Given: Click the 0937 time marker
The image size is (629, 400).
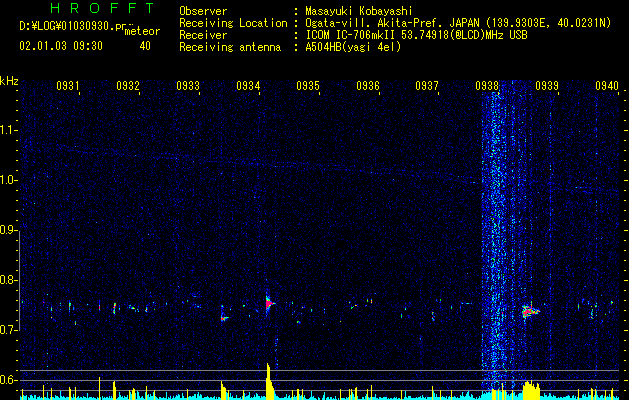Looking at the screenshot, I should click(x=427, y=85).
